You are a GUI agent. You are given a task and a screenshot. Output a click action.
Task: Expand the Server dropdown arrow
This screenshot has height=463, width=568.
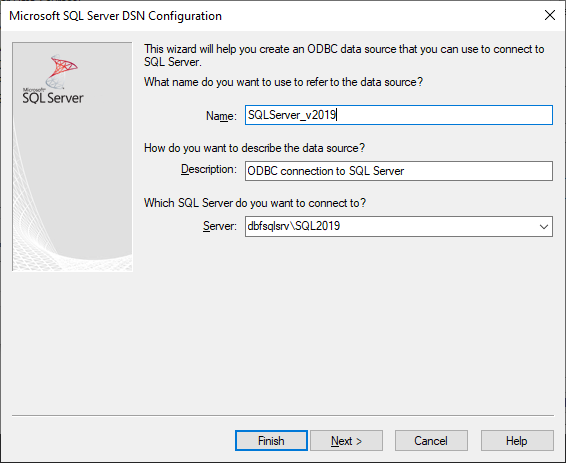tap(543, 227)
